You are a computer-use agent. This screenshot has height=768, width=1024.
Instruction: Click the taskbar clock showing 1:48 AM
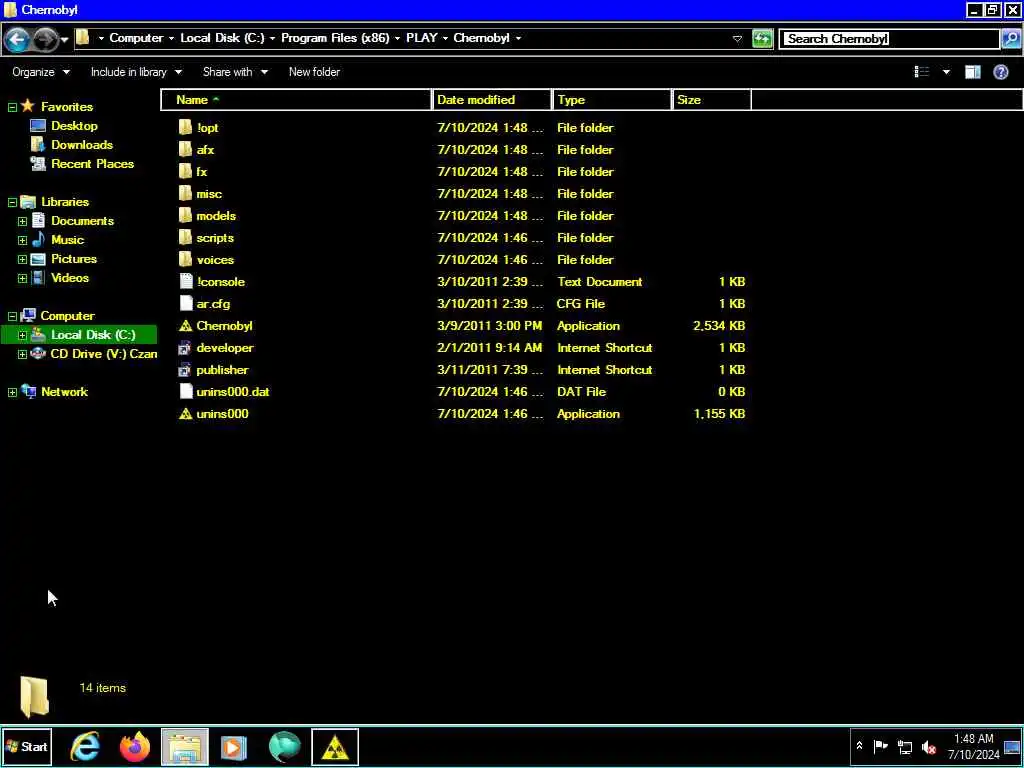974,746
